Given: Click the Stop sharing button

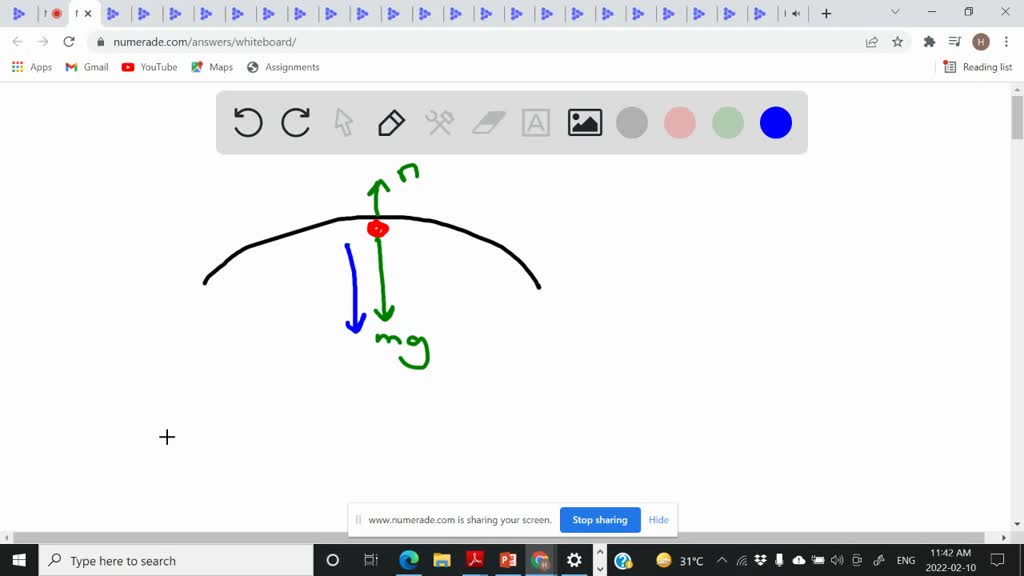Looking at the screenshot, I should (x=600, y=520).
